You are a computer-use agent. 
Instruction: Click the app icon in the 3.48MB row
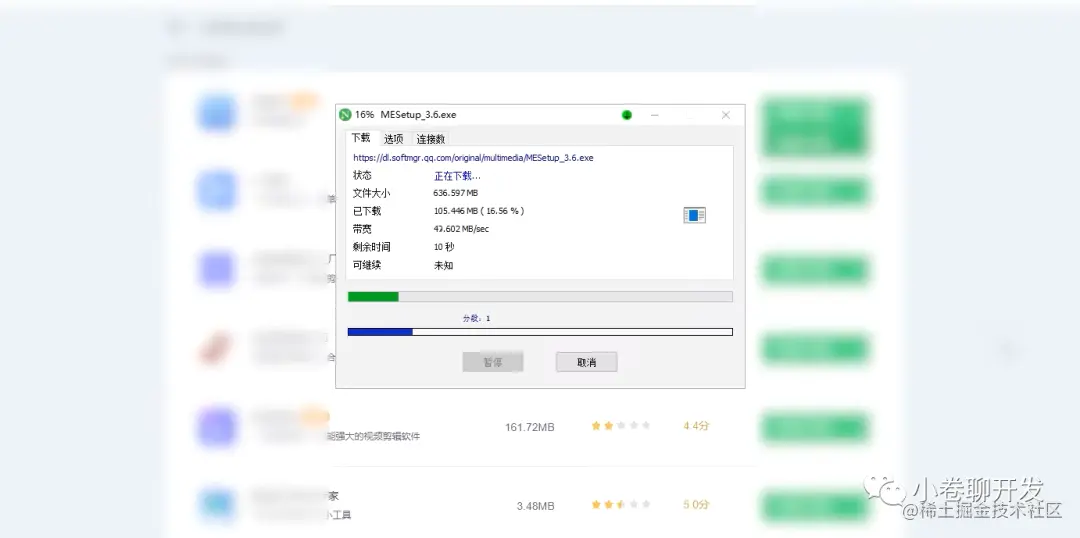(x=217, y=505)
